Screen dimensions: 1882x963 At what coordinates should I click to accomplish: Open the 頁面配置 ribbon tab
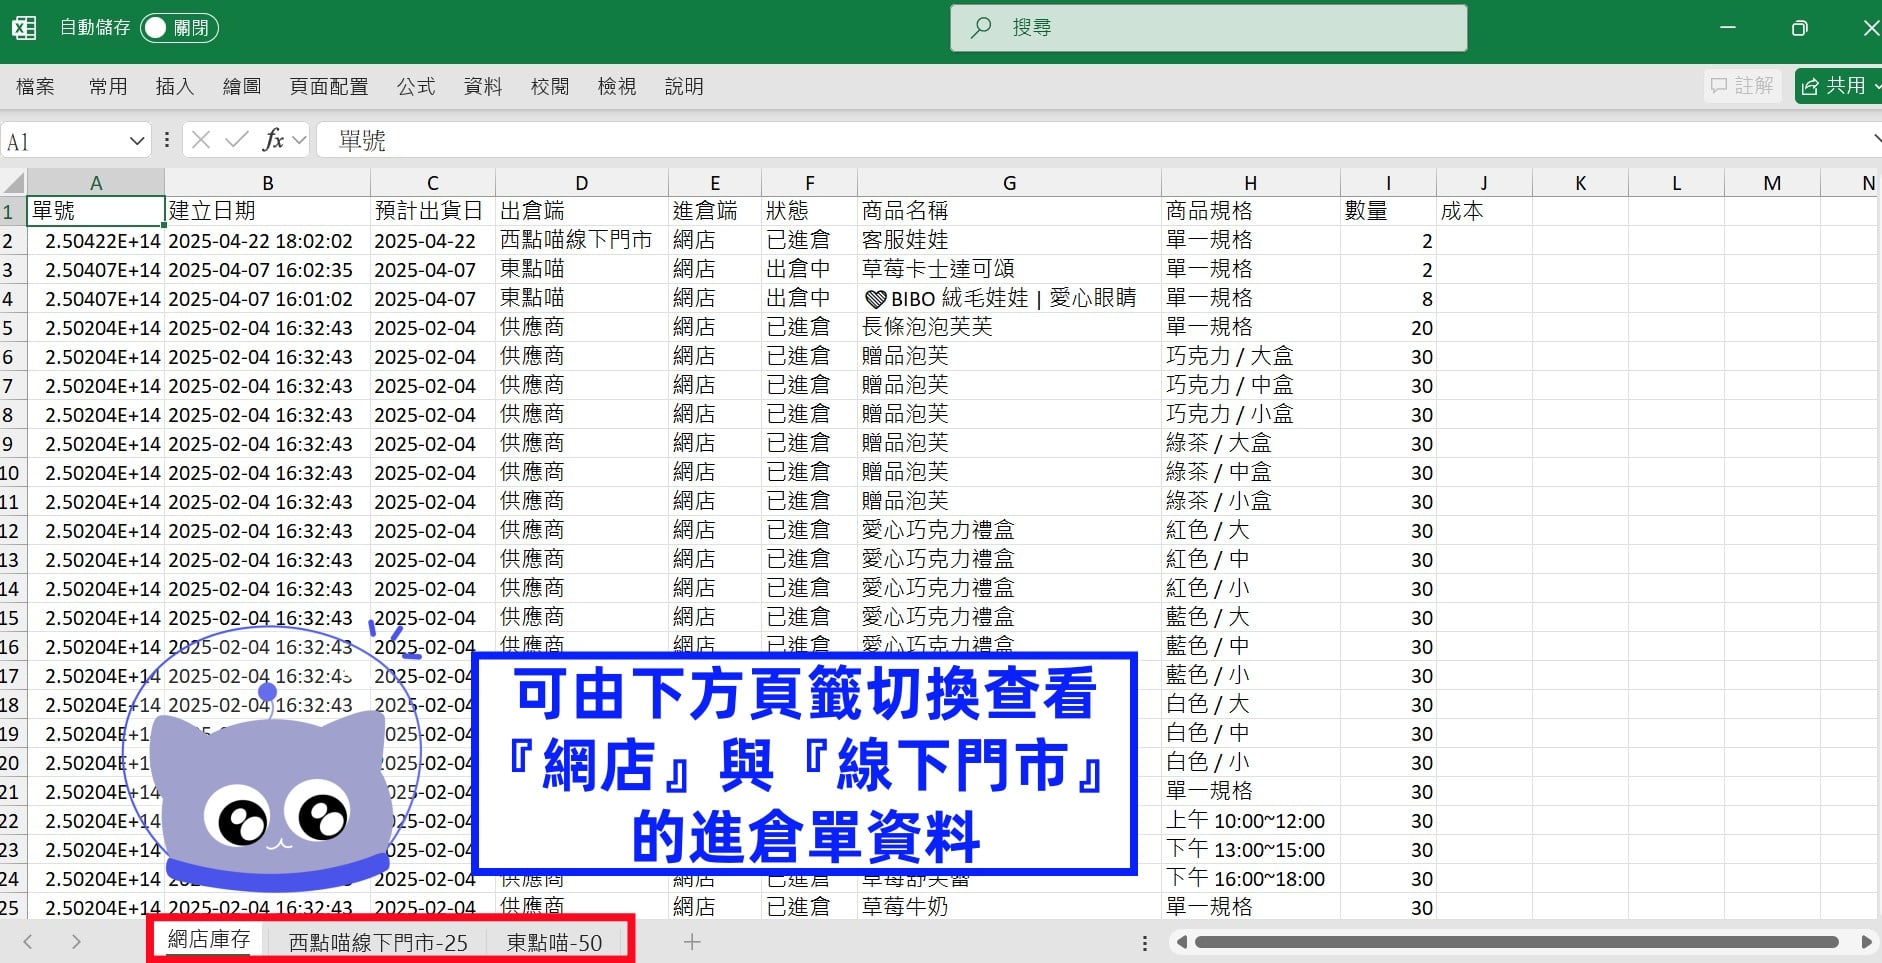(x=329, y=87)
